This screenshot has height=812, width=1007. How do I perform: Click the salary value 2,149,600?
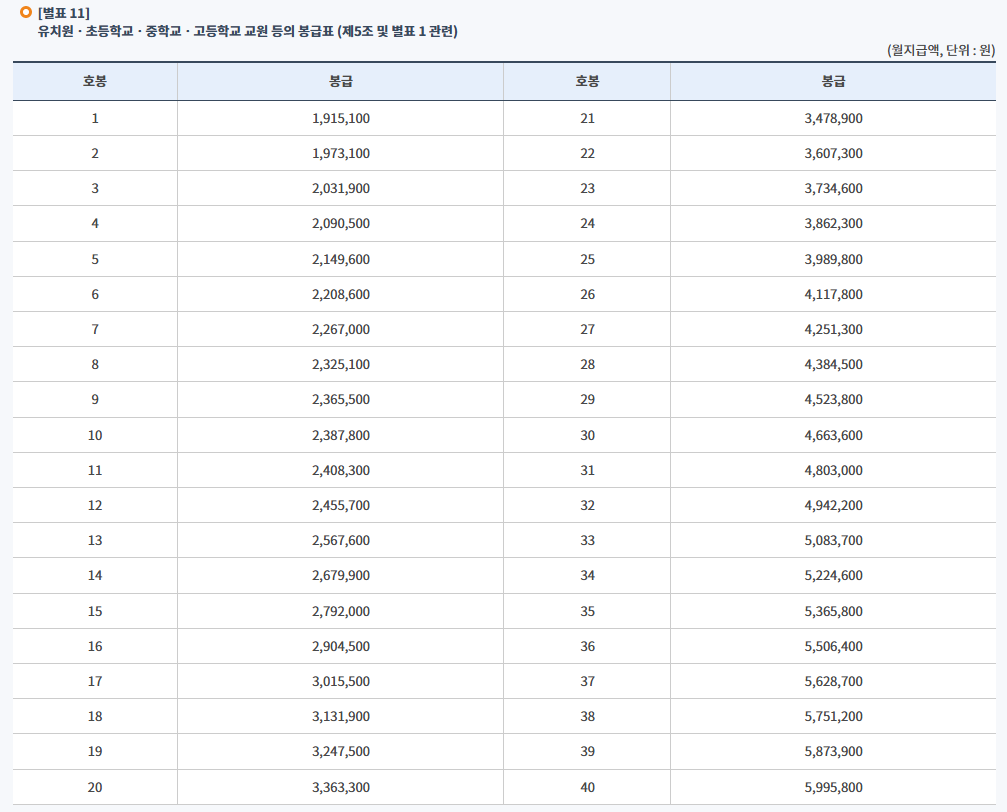click(x=340, y=259)
